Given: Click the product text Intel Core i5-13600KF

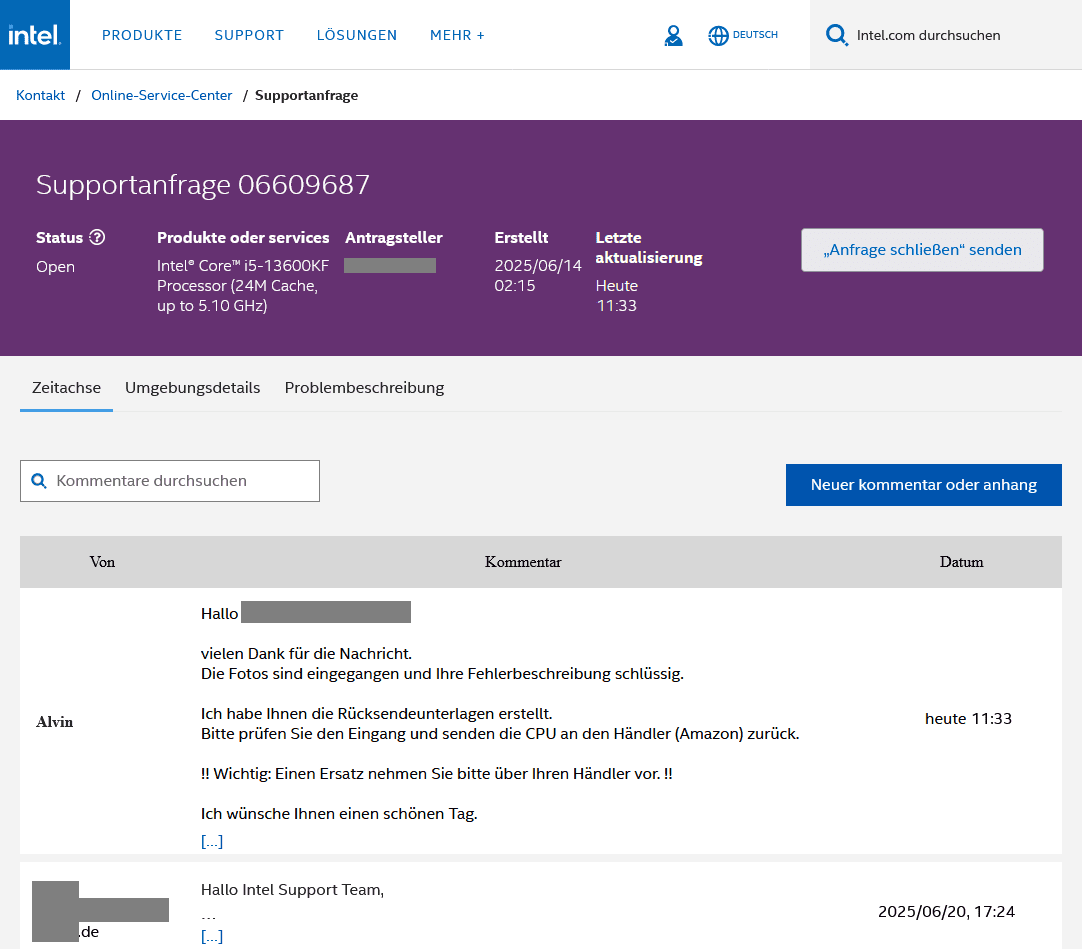Looking at the screenshot, I should pos(243,266).
